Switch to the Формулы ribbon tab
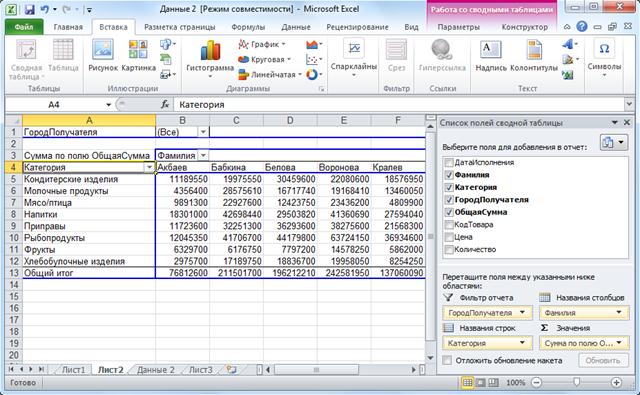The width and height of the screenshot is (640, 395). tap(248, 27)
